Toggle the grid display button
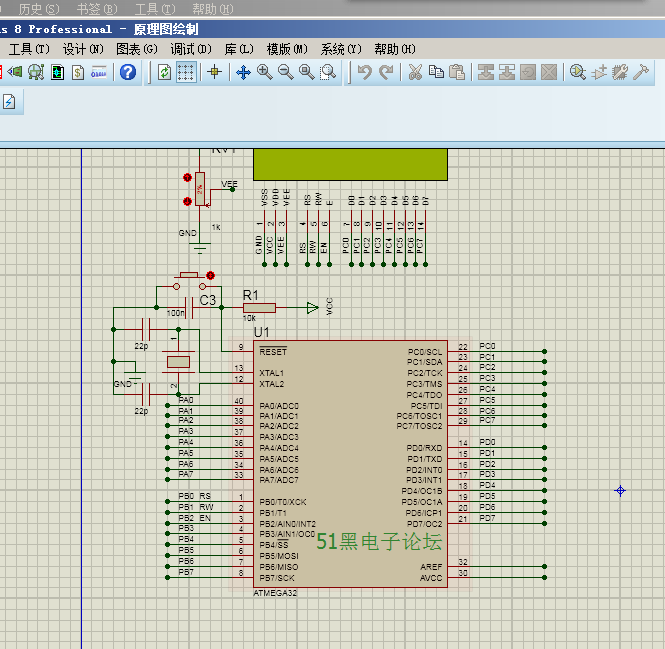 coord(186,72)
